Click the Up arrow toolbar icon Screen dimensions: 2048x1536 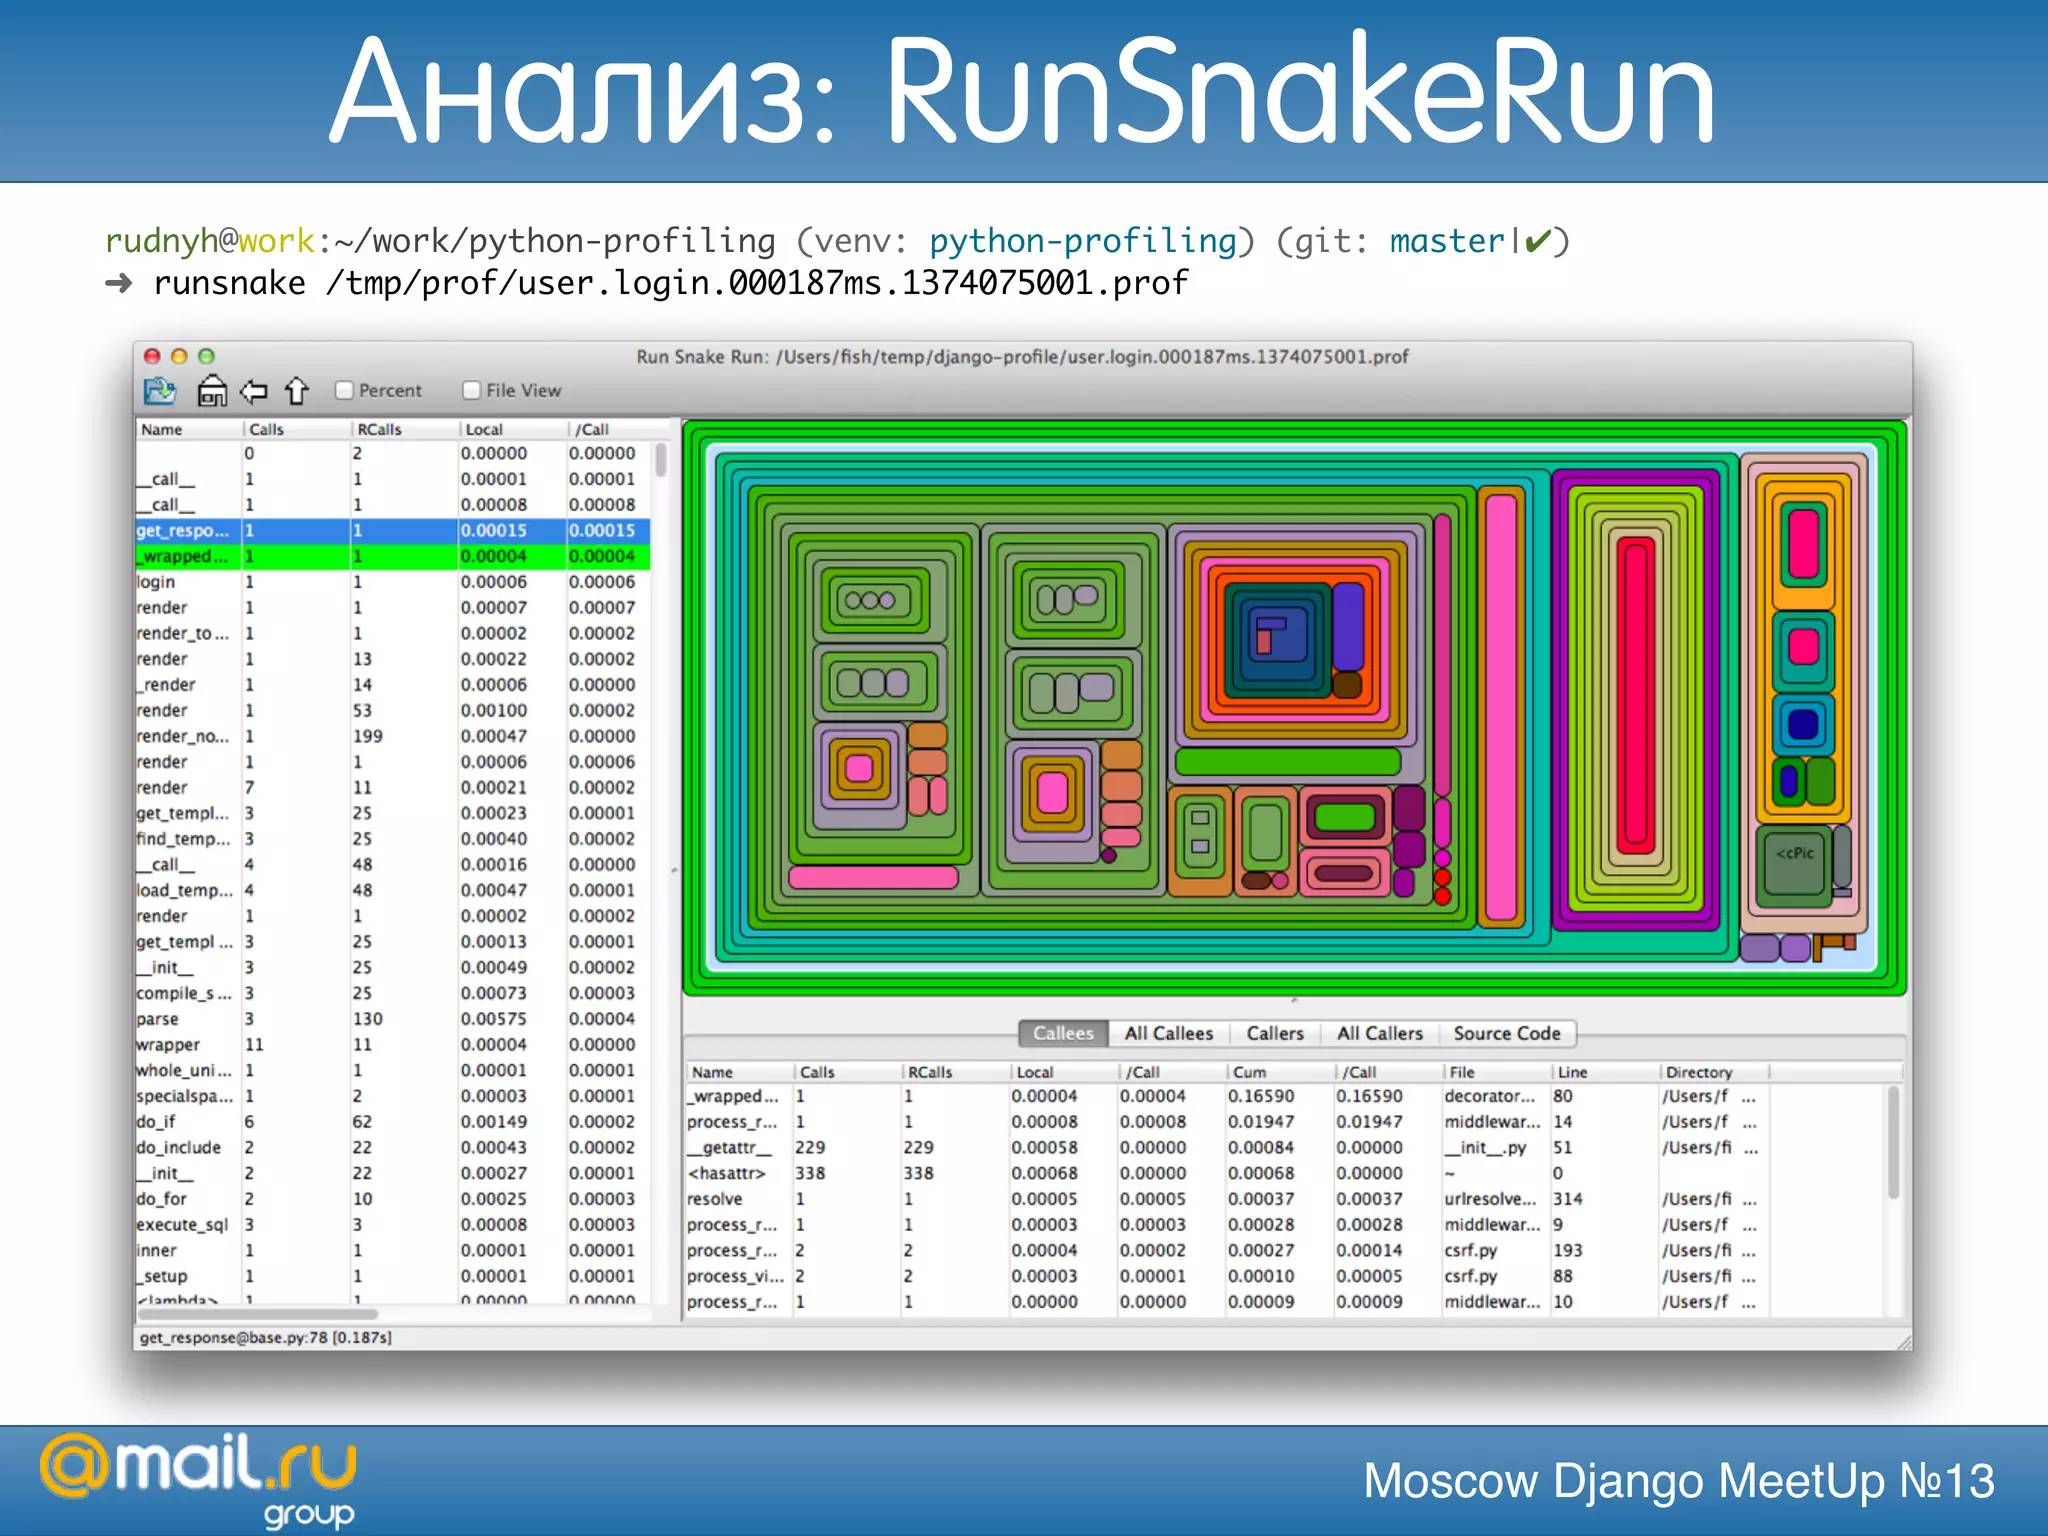pos(296,391)
